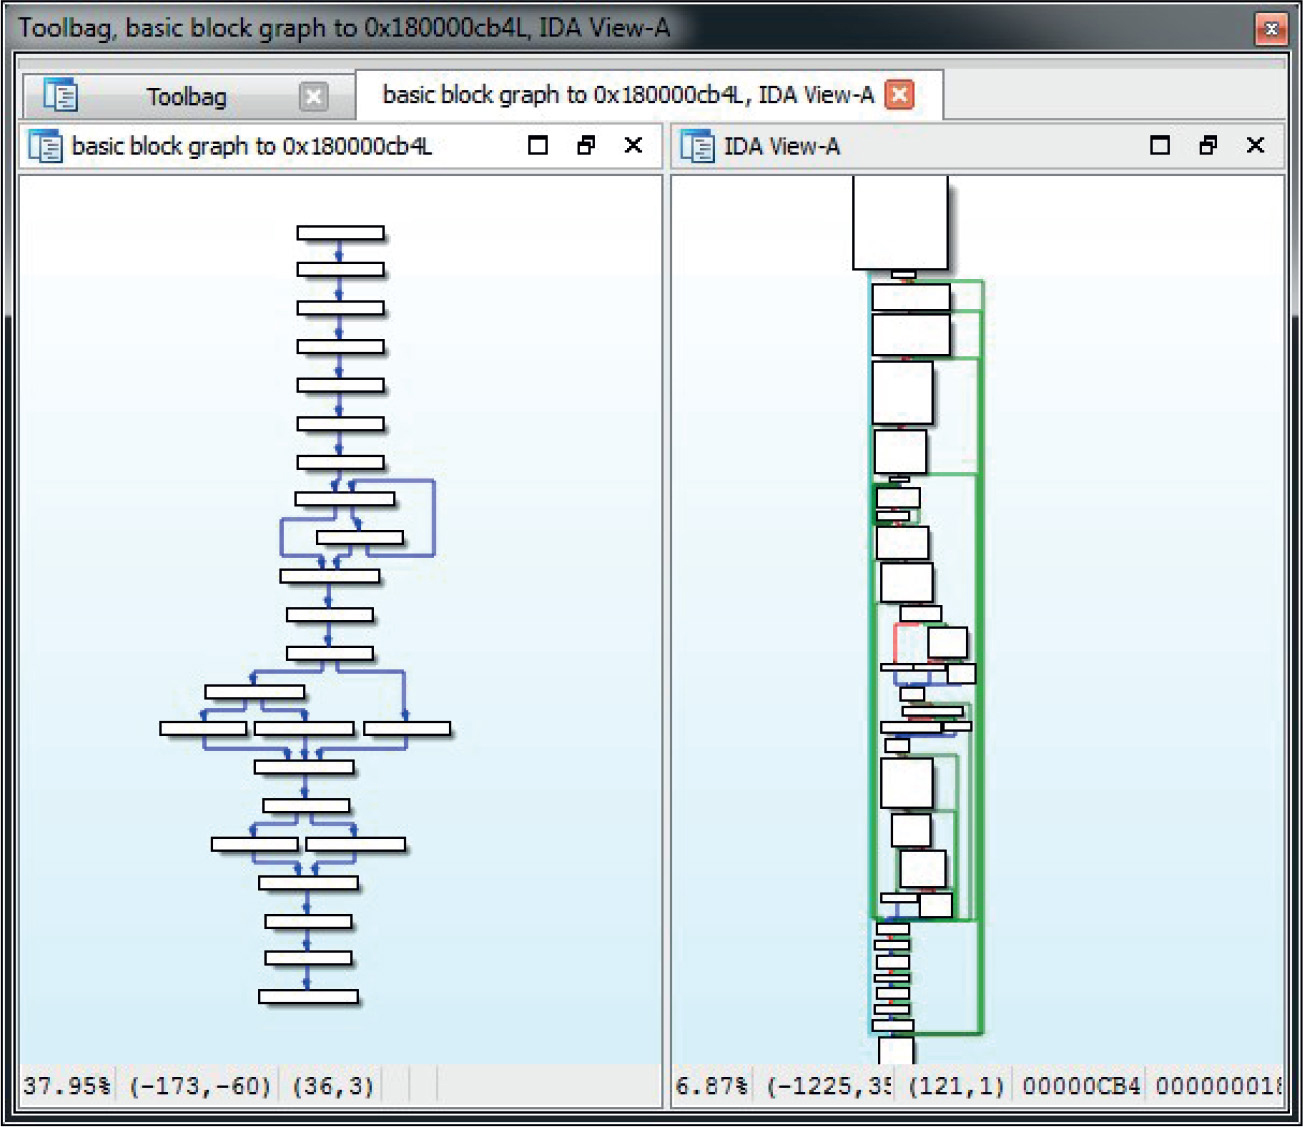Screen dimensions: 1303x1127
Task: Close the IDA View-A panel
Action: coord(1256,146)
